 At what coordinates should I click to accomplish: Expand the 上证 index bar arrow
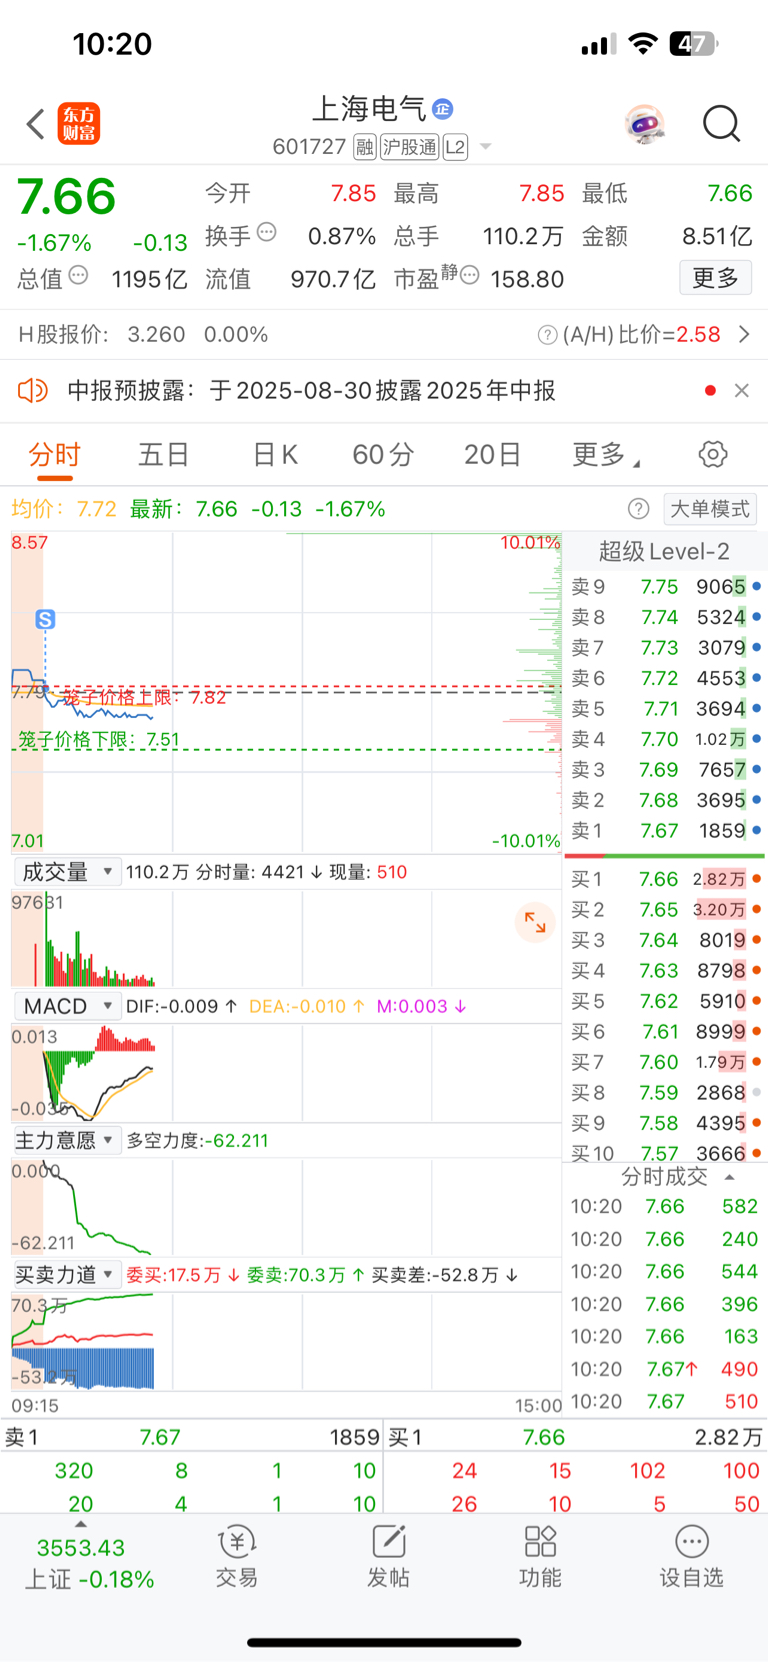click(81, 1525)
